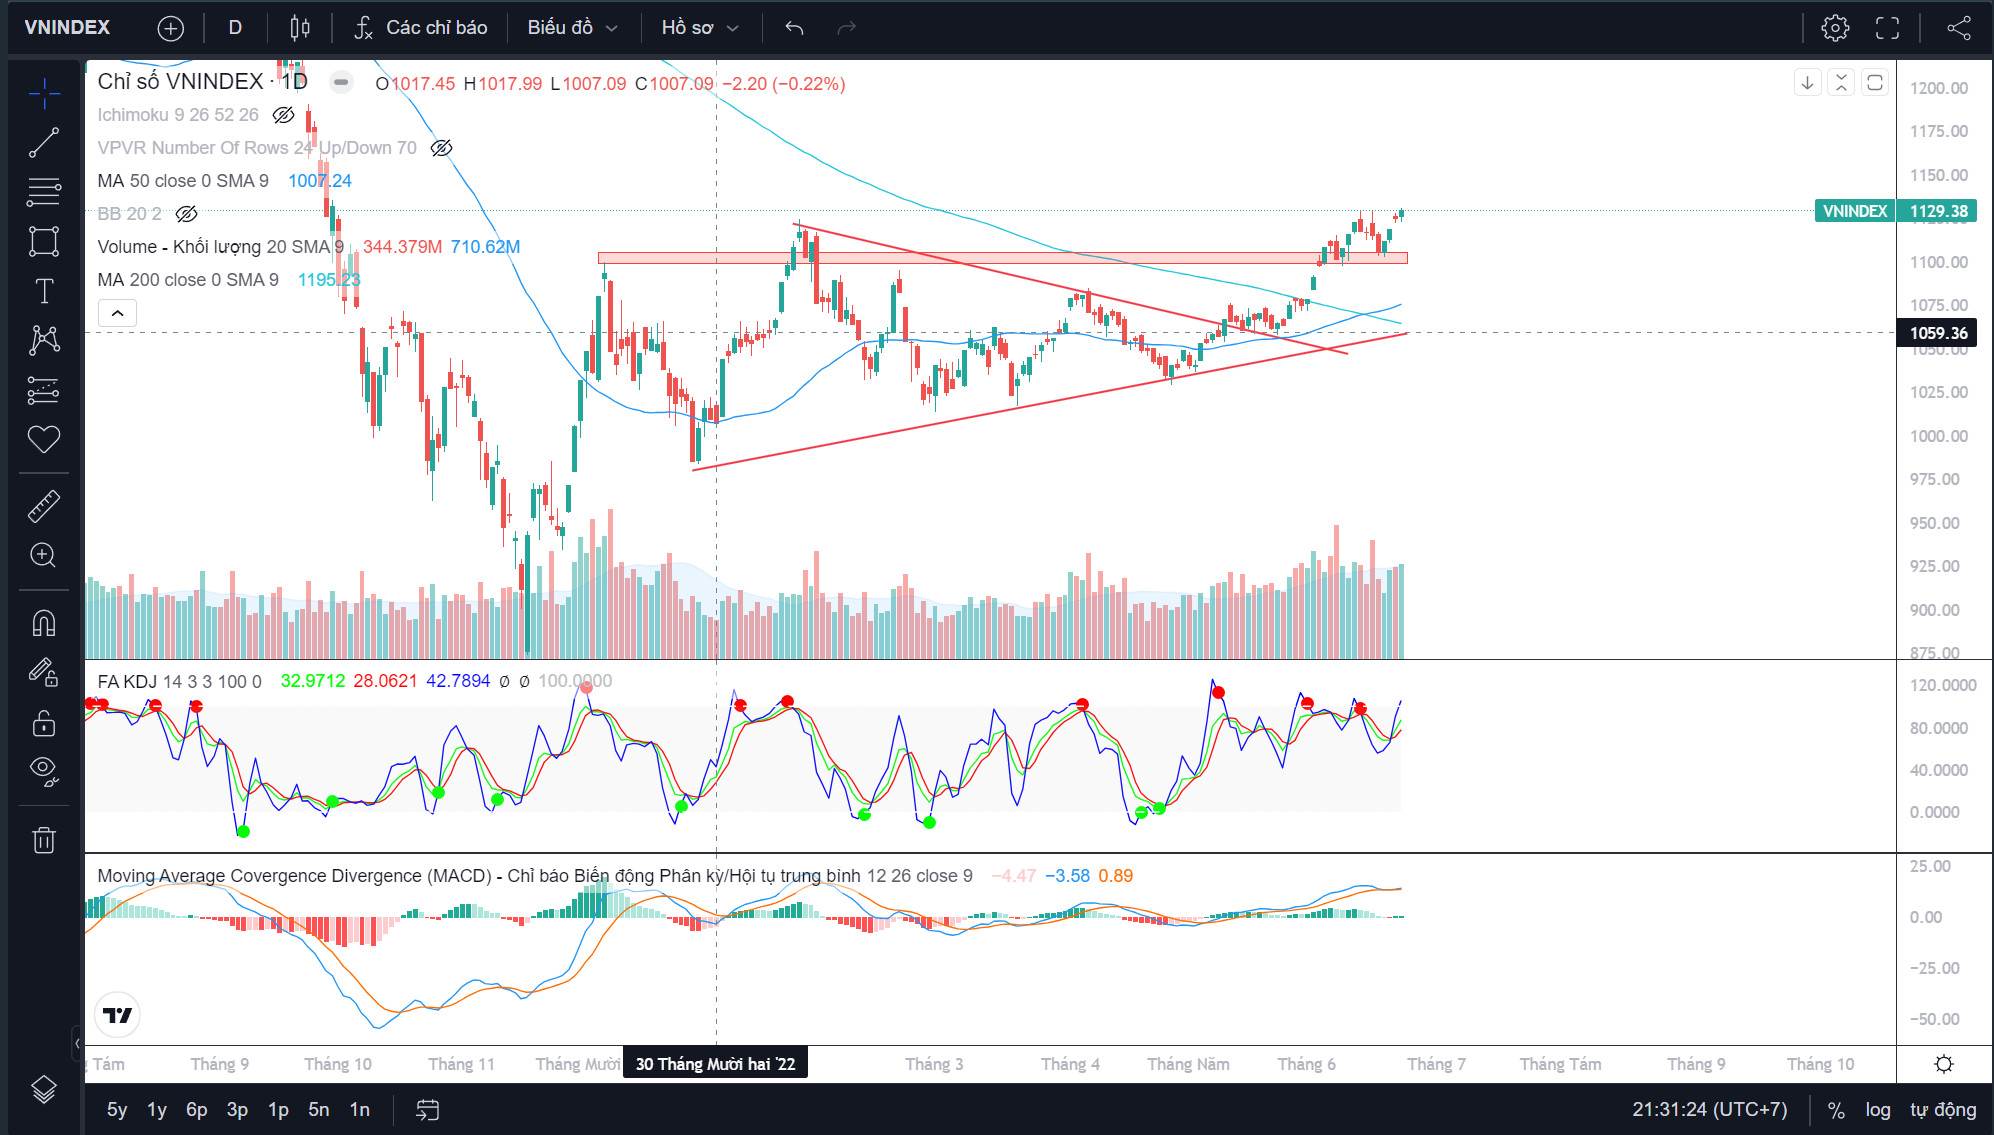Redo the chart action
This screenshot has height=1135, width=1994.
pyautogui.click(x=846, y=28)
